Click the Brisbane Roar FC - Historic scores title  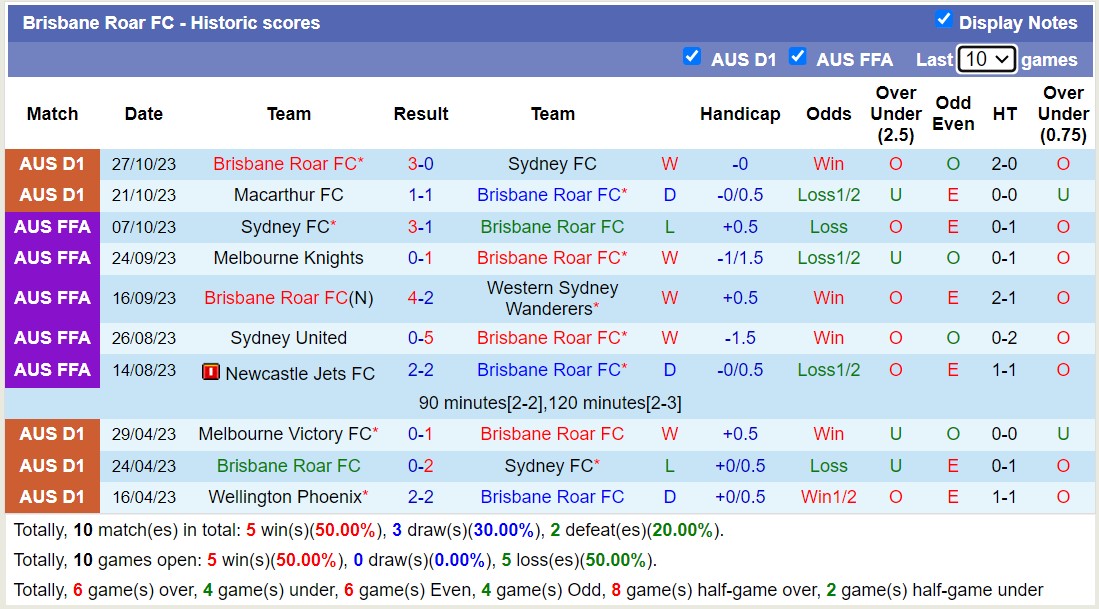pyautogui.click(x=170, y=22)
